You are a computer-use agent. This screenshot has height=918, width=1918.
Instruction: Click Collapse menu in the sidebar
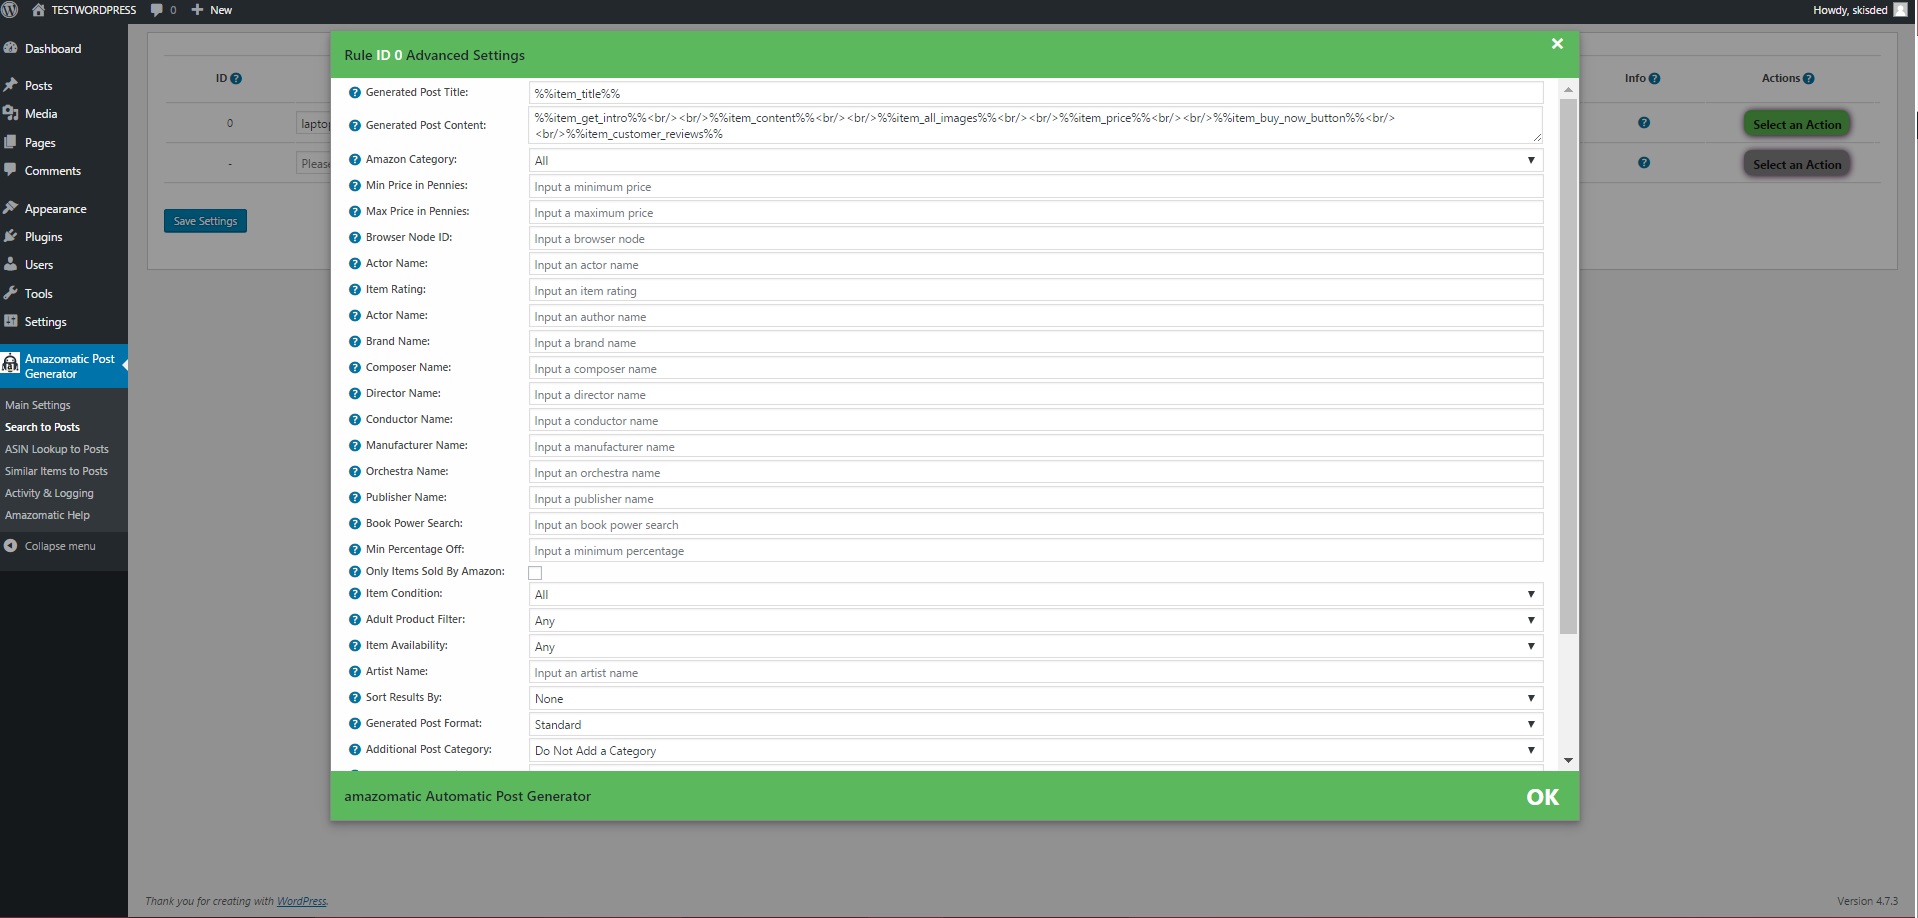tap(50, 546)
